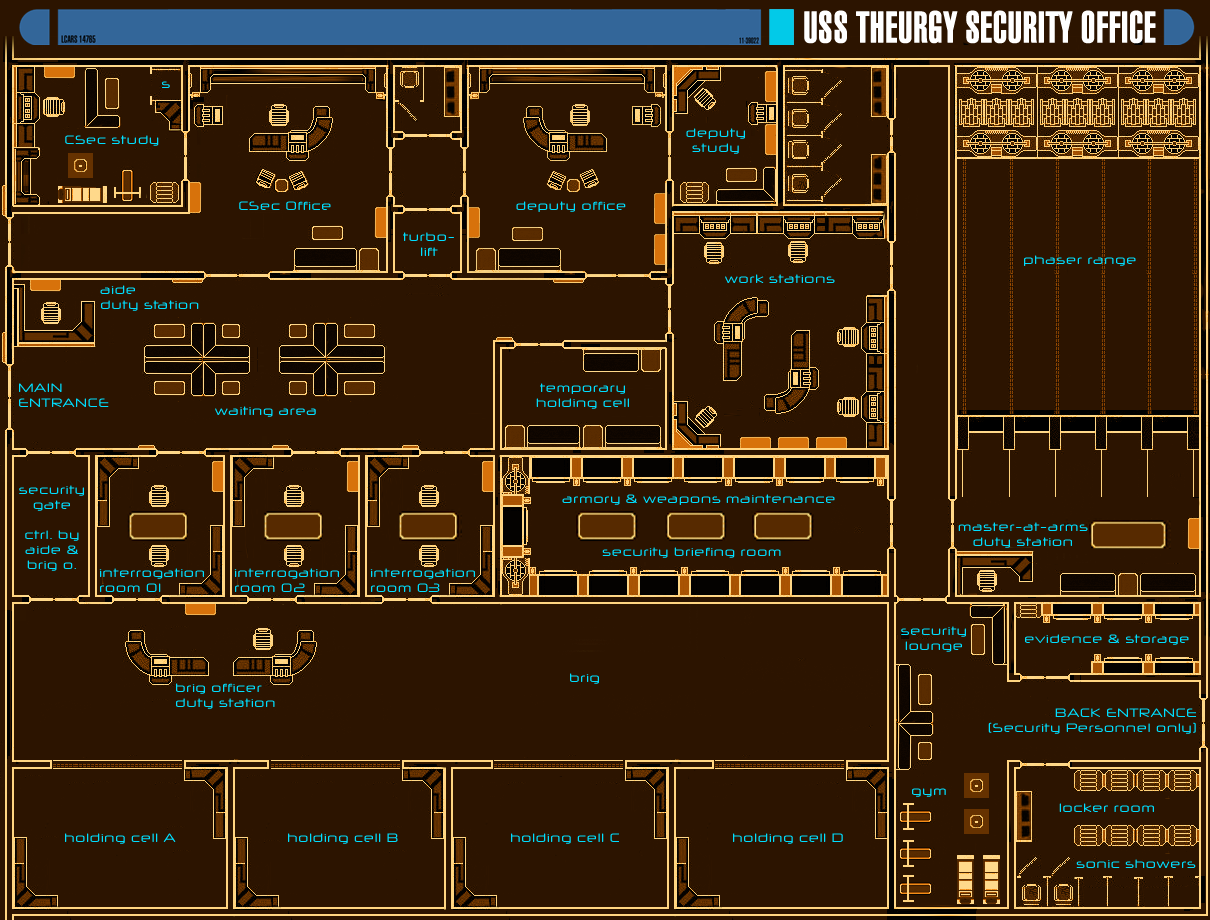The height and width of the screenshot is (920, 1210).
Task: Click the "holding cell D" label
Action: point(788,838)
